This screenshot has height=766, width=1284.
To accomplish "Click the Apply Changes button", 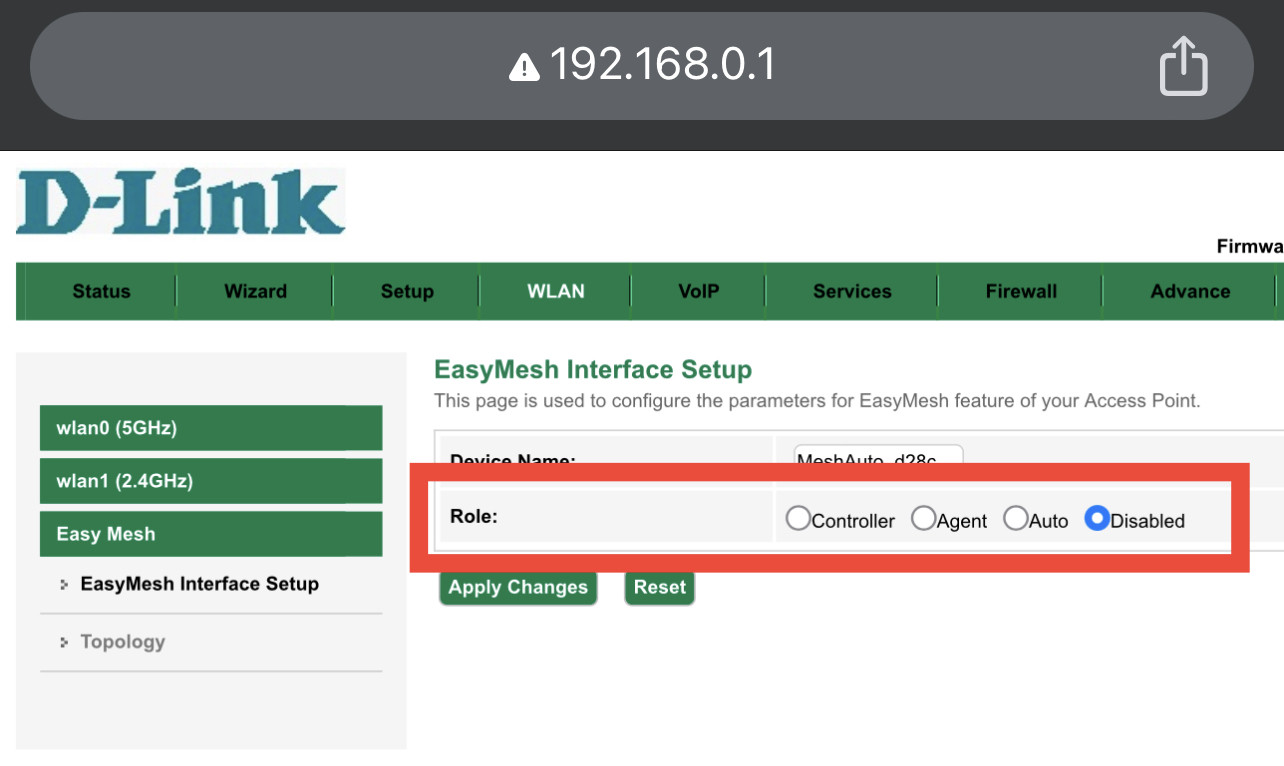I will coord(518,588).
